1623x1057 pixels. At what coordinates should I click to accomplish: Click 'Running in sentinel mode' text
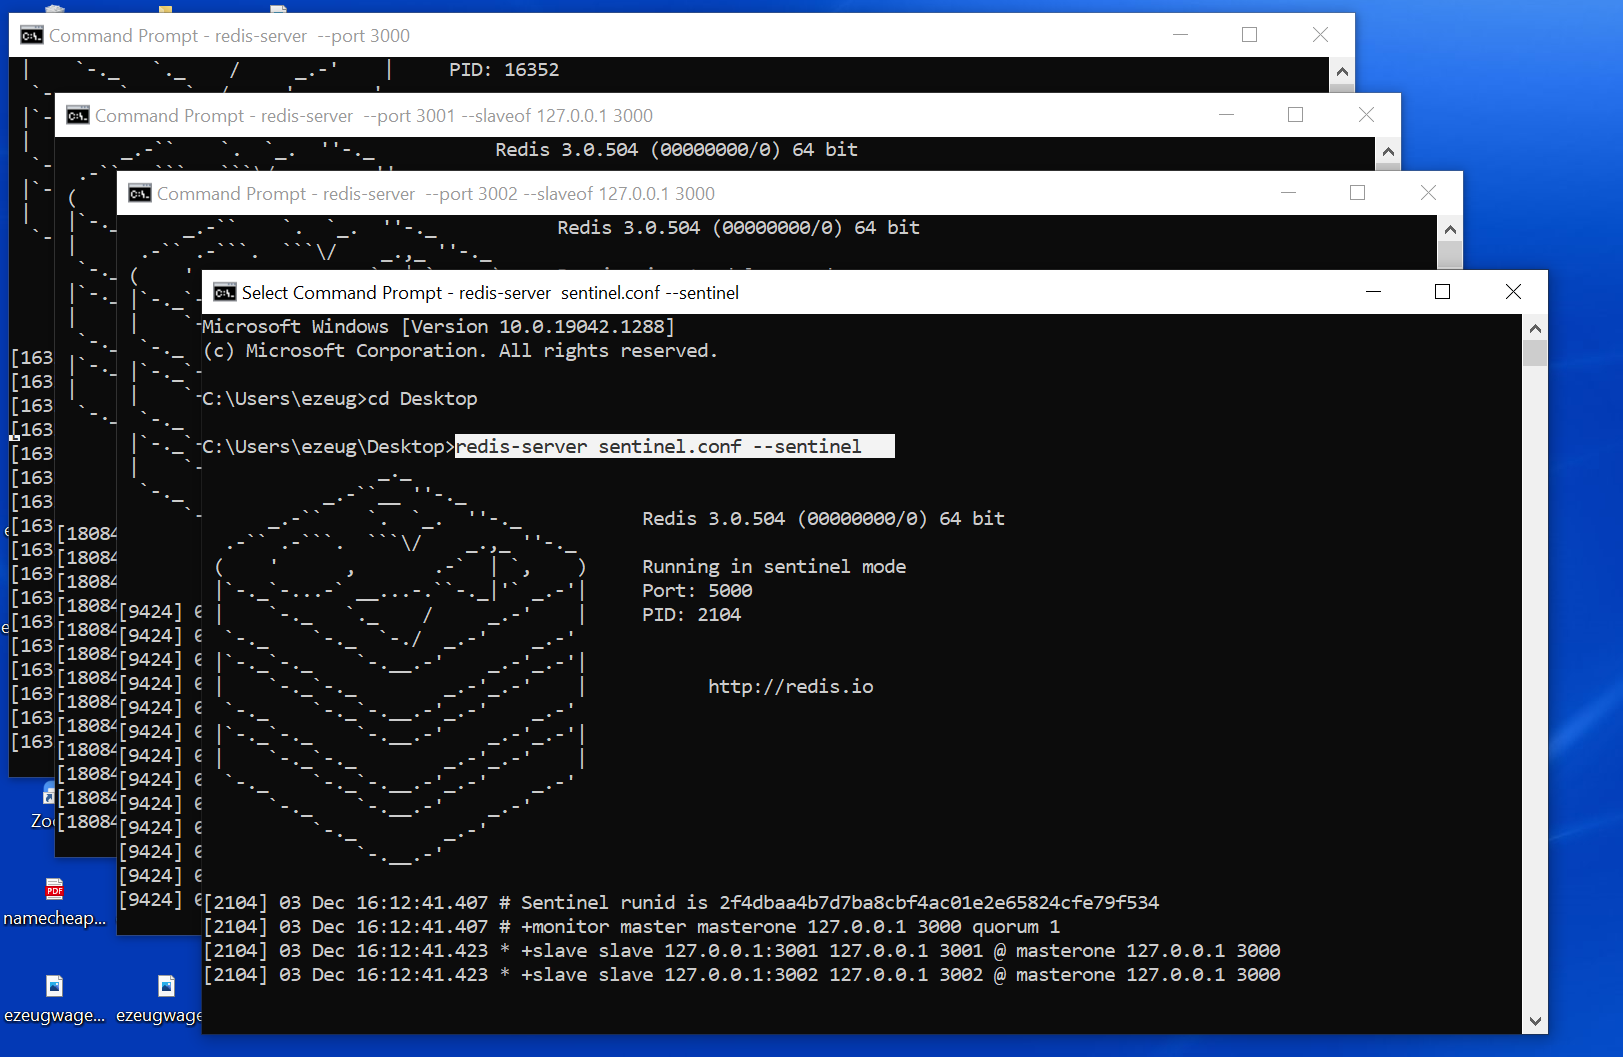pos(774,566)
